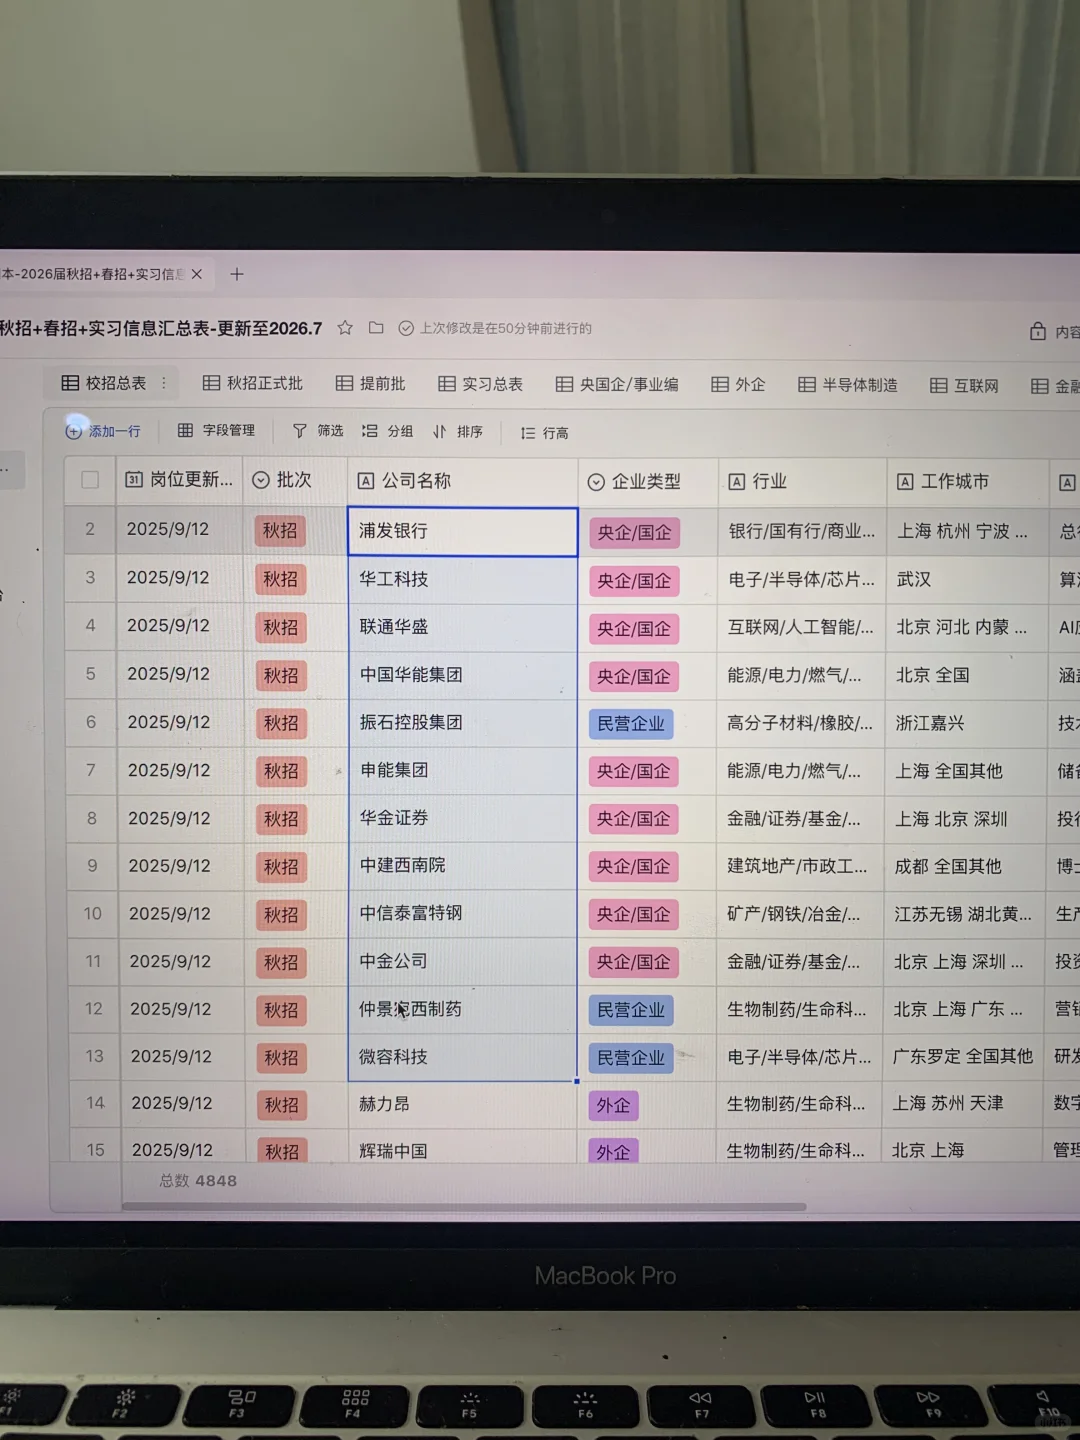Click 民营企业 tag in 微容科技 row
Screen dimensions: 1080x1440
coord(631,1058)
